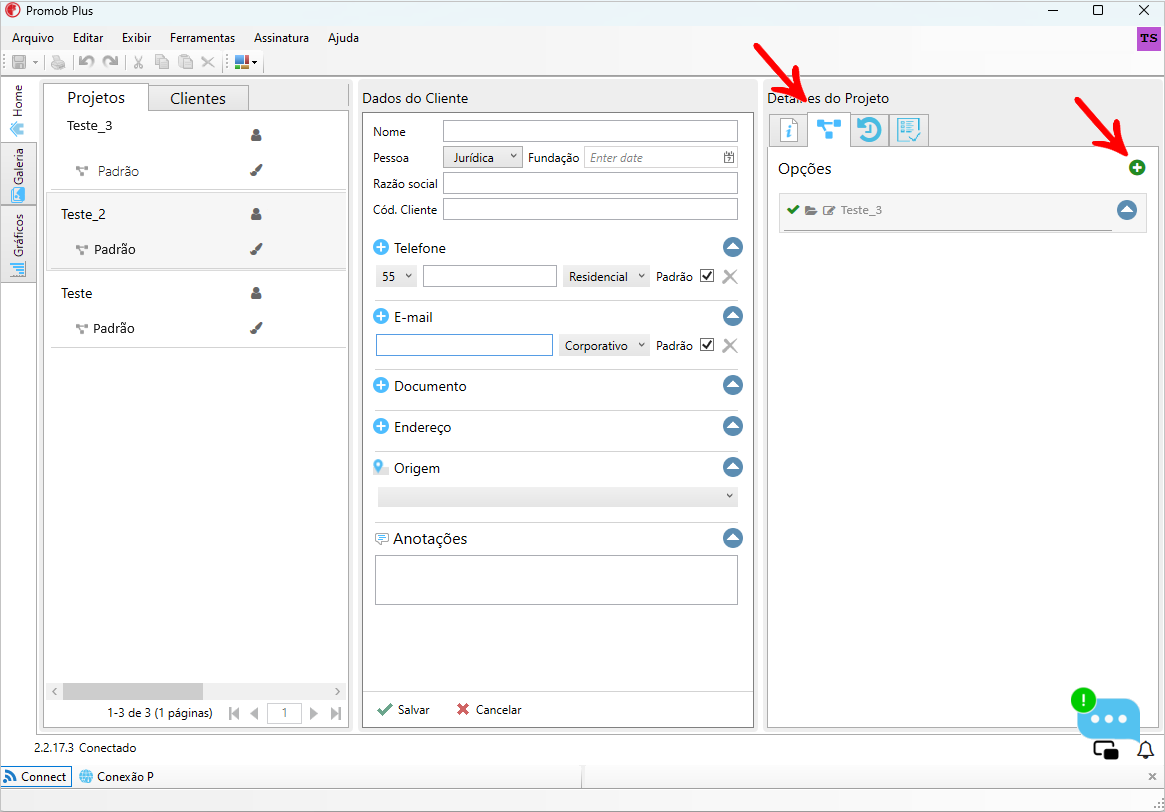
Task: Click the brush icon under Teste_3
Action: coord(256,170)
